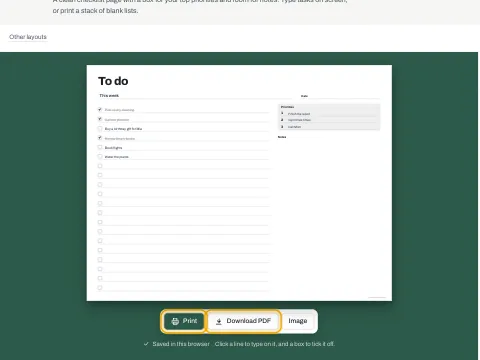Check off the Book flights box
This screenshot has height=360, width=480.
coord(100,147)
